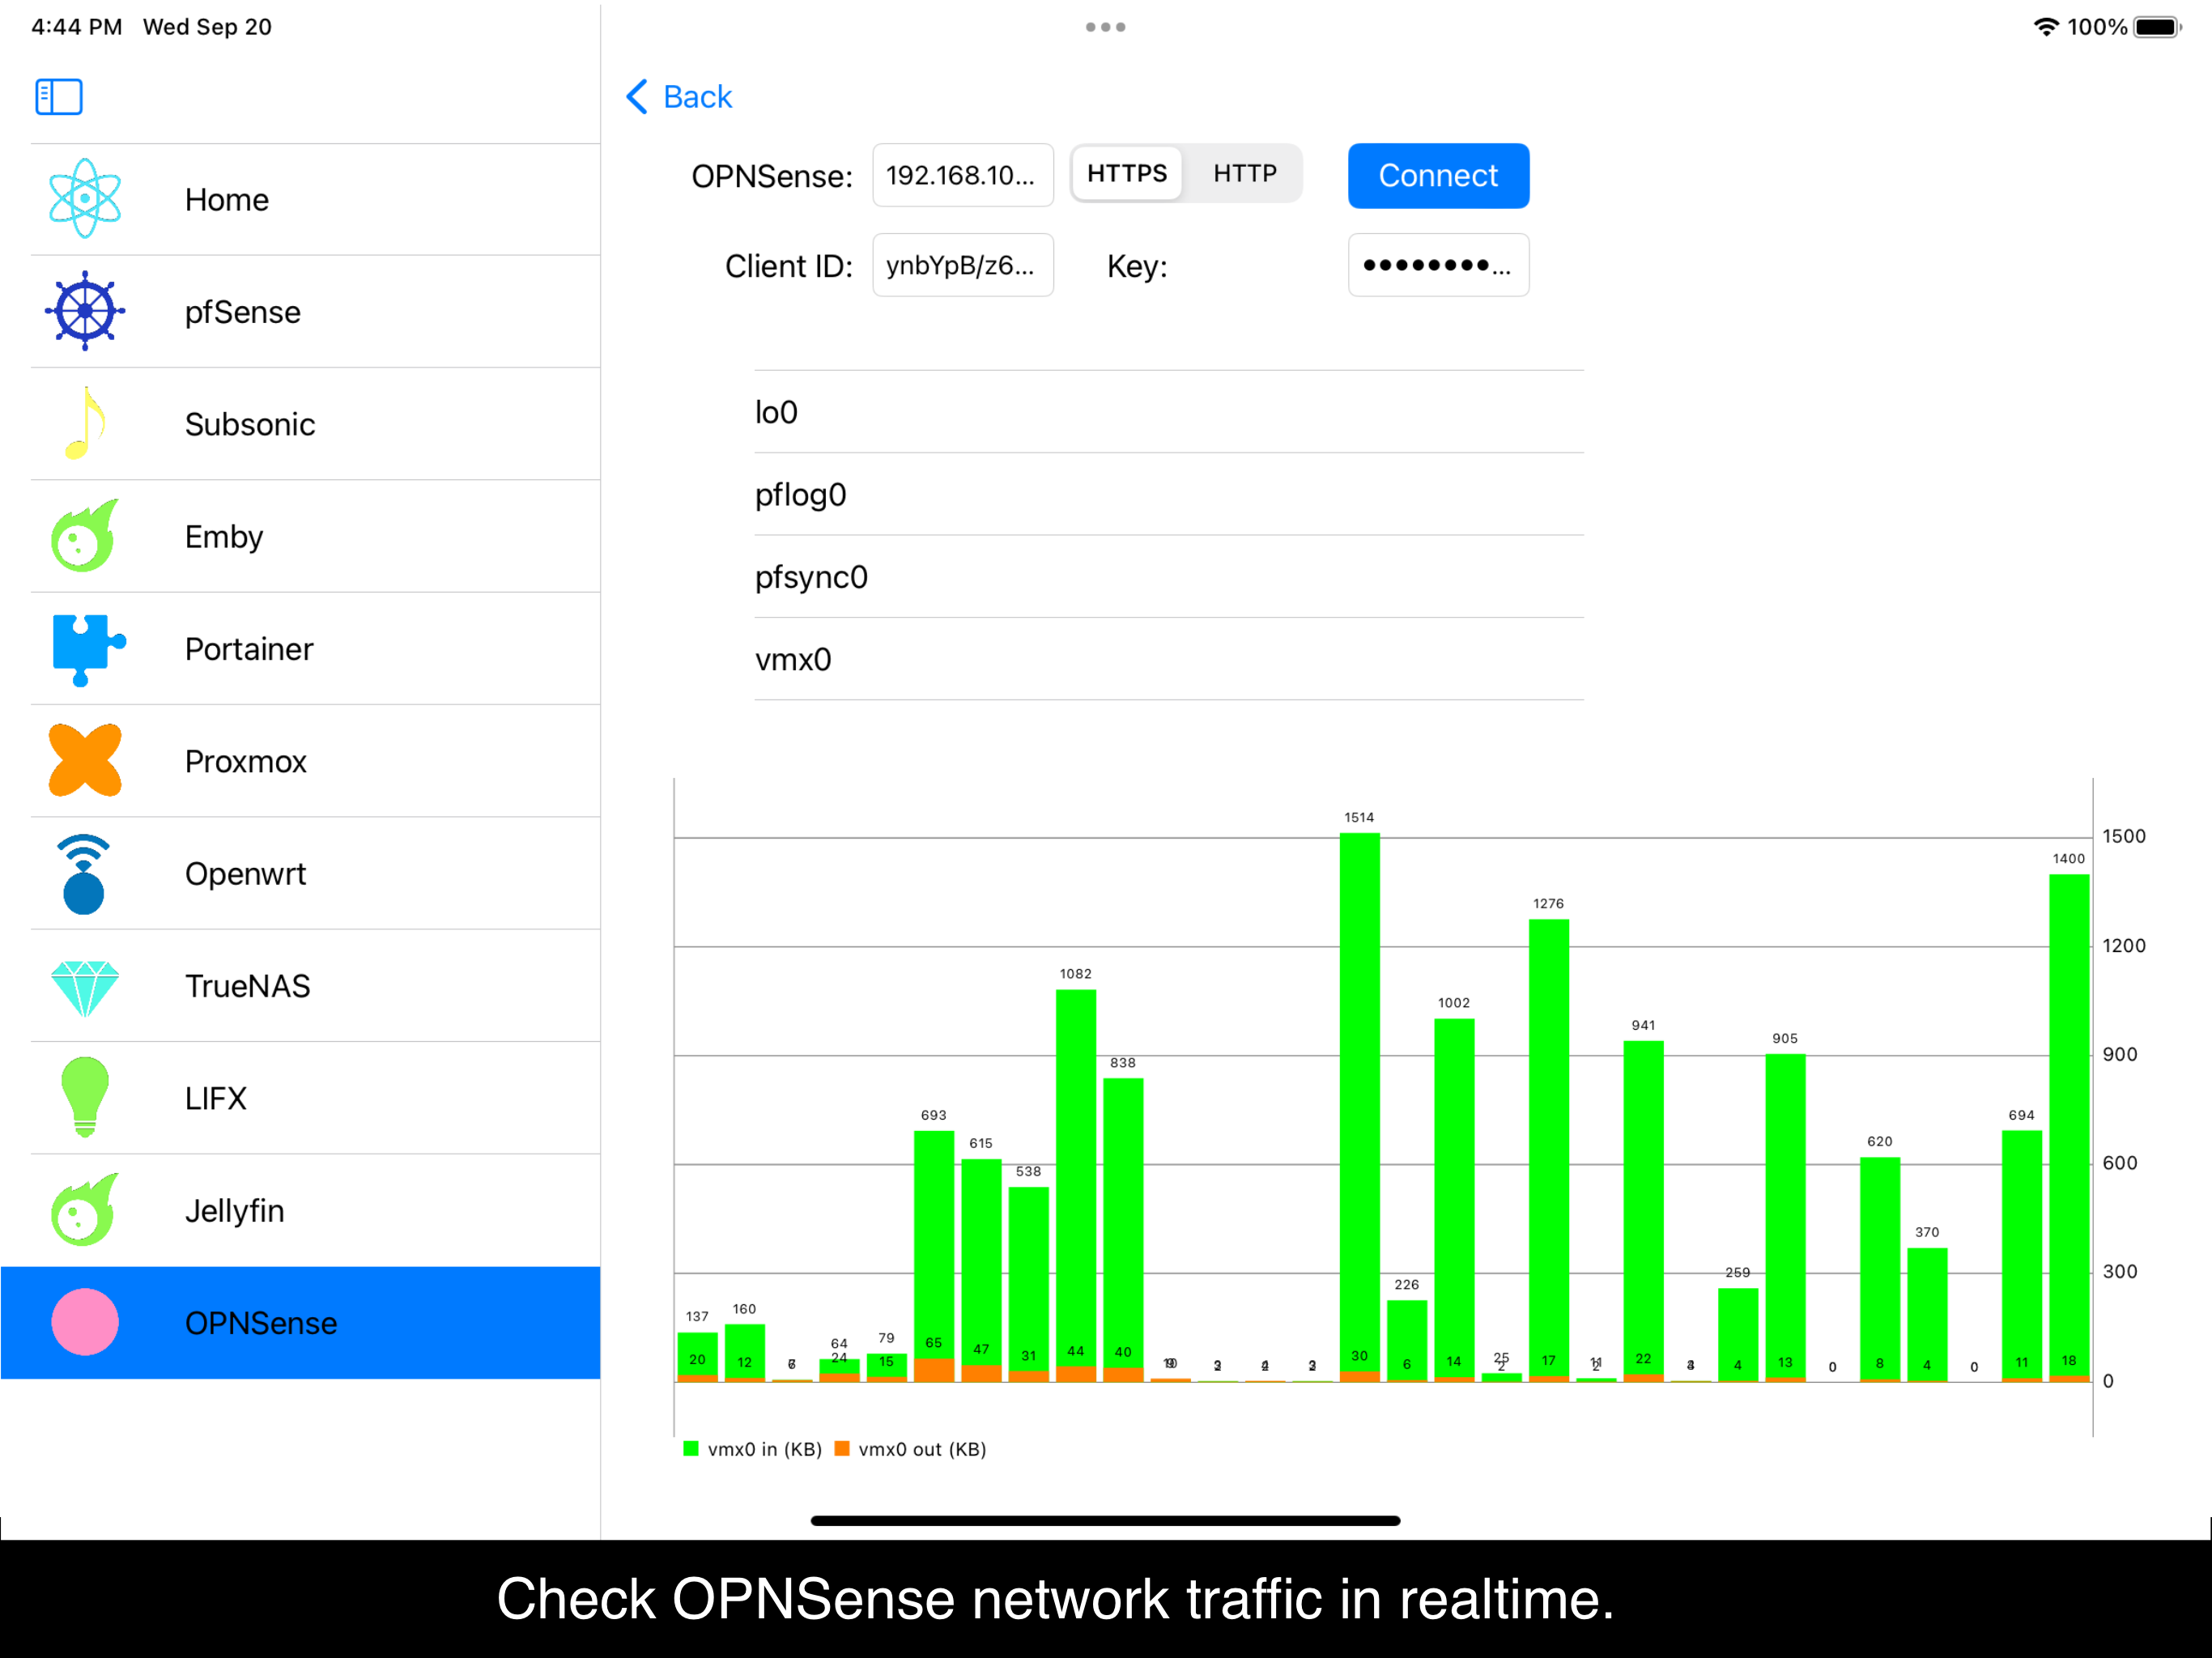Select the LIFX label in sidebar

[216, 1098]
